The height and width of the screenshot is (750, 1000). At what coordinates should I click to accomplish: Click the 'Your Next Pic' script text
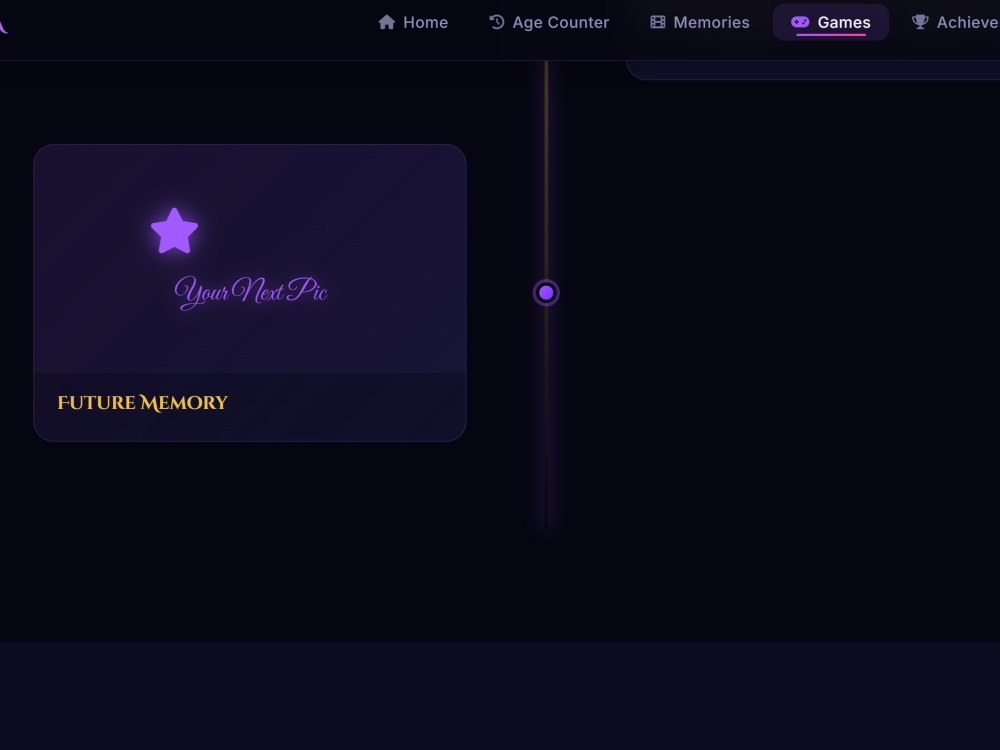(251, 291)
